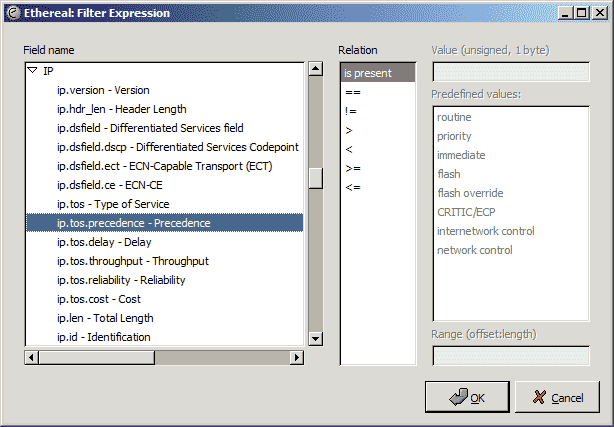Choose the == relation operator
The width and height of the screenshot is (614, 427).
tap(378, 92)
